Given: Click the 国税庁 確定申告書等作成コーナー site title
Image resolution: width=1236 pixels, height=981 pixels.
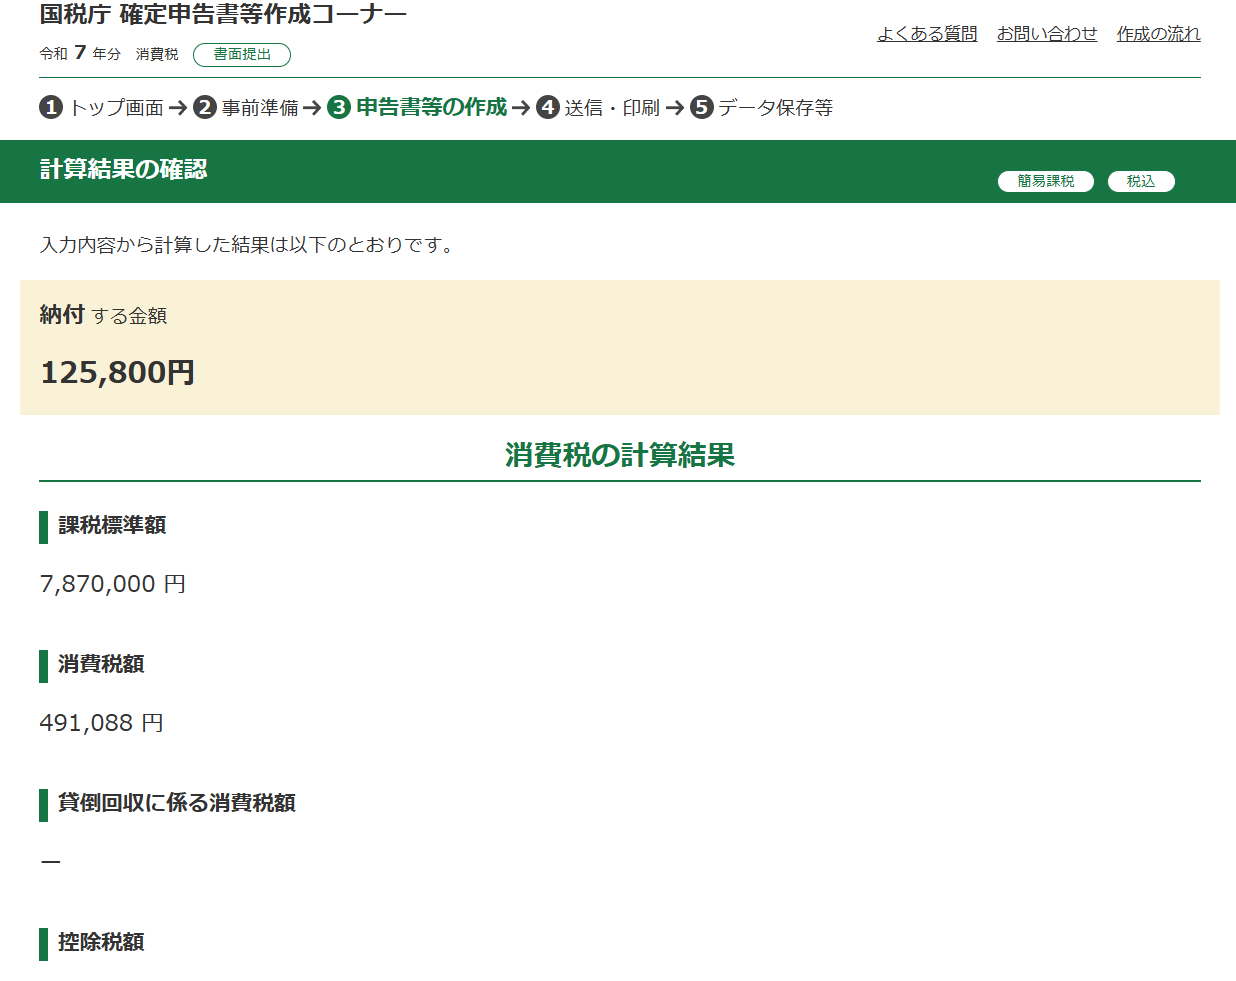Looking at the screenshot, I should pyautogui.click(x=223, y=15).
